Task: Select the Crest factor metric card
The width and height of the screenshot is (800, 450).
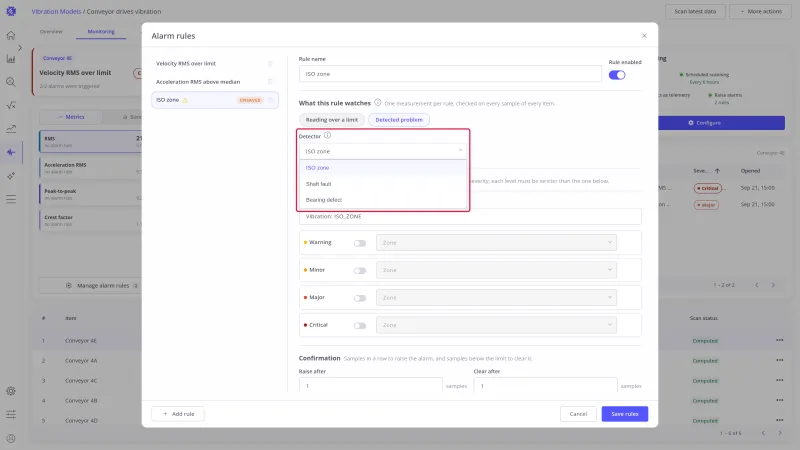Action: click(x=90, y=220)
